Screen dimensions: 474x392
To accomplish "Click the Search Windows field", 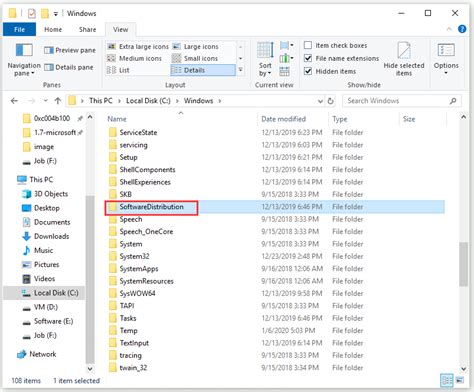I will click(x=402, y=101).
